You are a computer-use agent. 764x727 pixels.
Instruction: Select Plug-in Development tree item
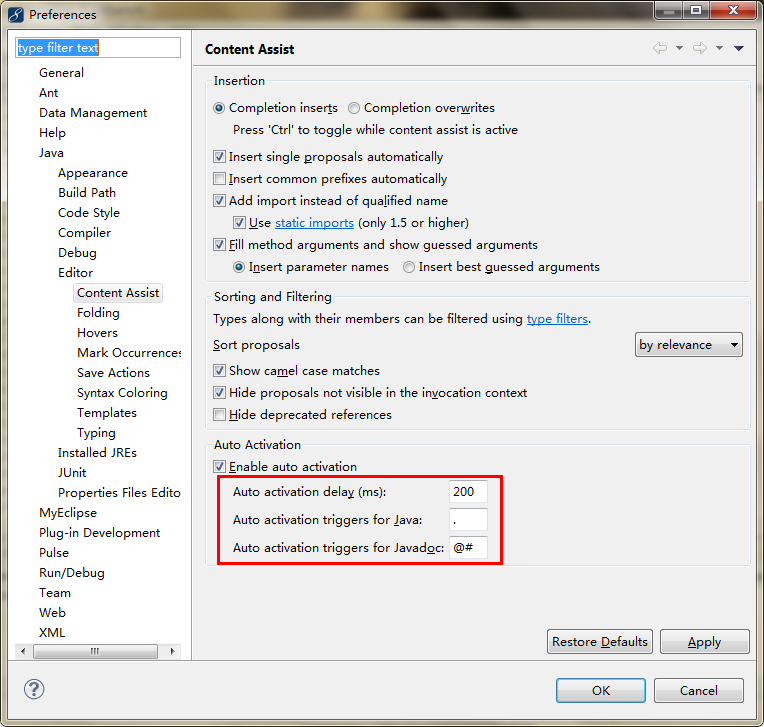click(x=99, y=533)
